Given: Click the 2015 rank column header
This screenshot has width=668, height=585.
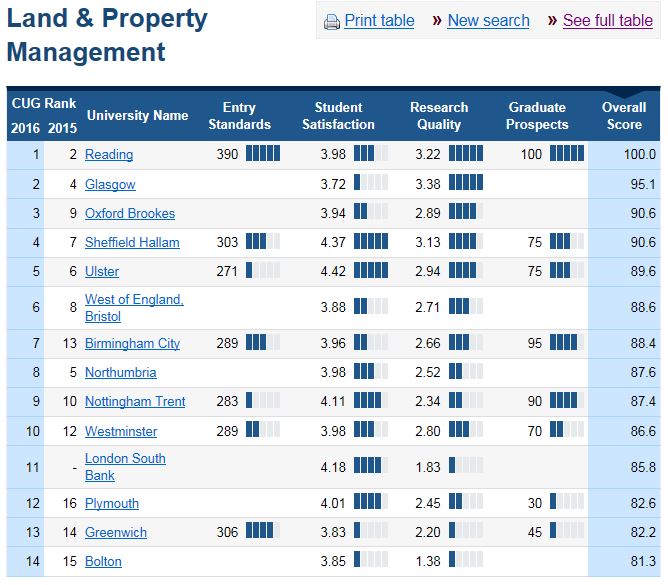Looking at the screenshot, I should (x=62, y=128).
